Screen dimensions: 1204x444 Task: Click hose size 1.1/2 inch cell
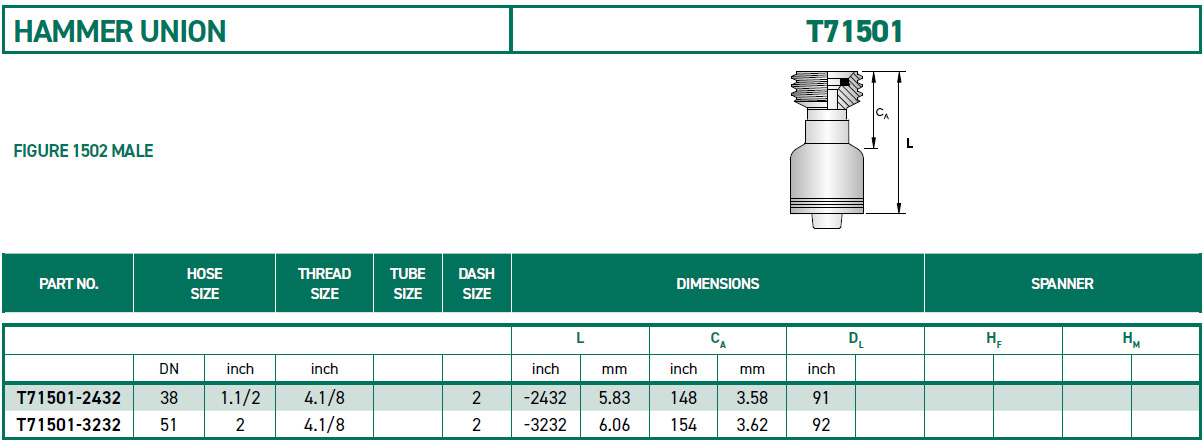(x=240, y=397)
